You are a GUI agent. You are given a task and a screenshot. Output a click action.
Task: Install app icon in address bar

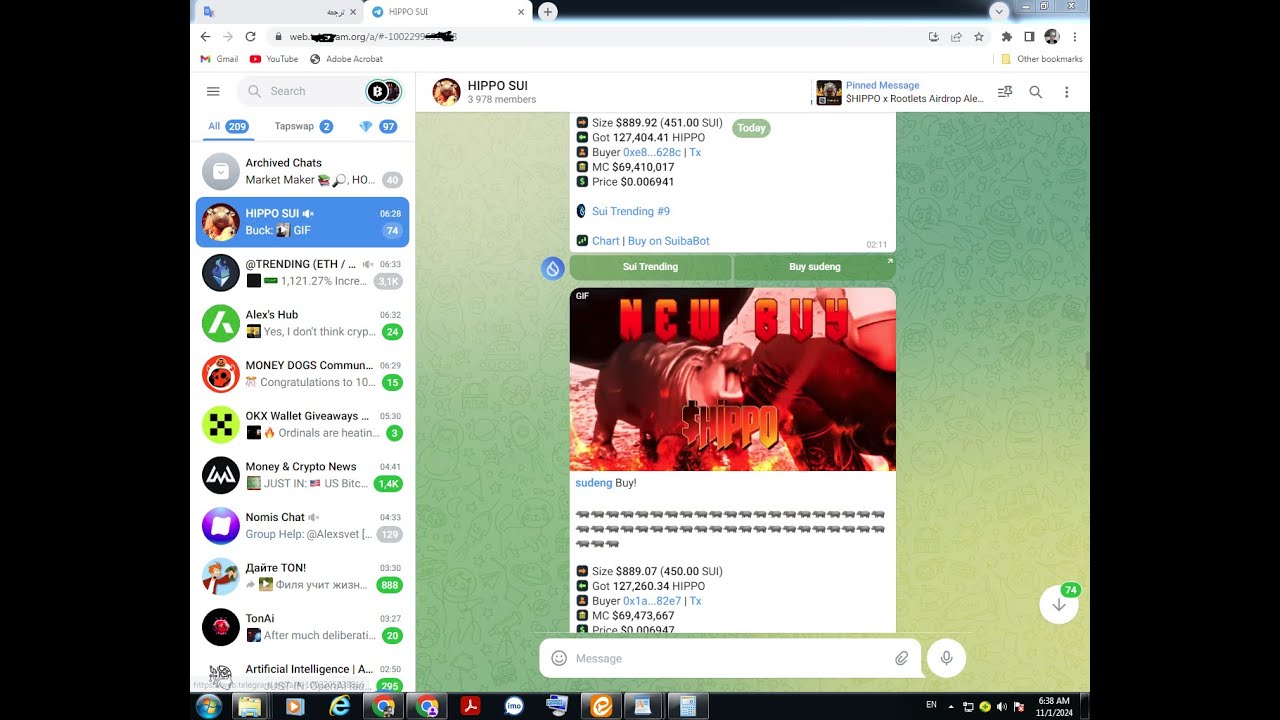933,37
